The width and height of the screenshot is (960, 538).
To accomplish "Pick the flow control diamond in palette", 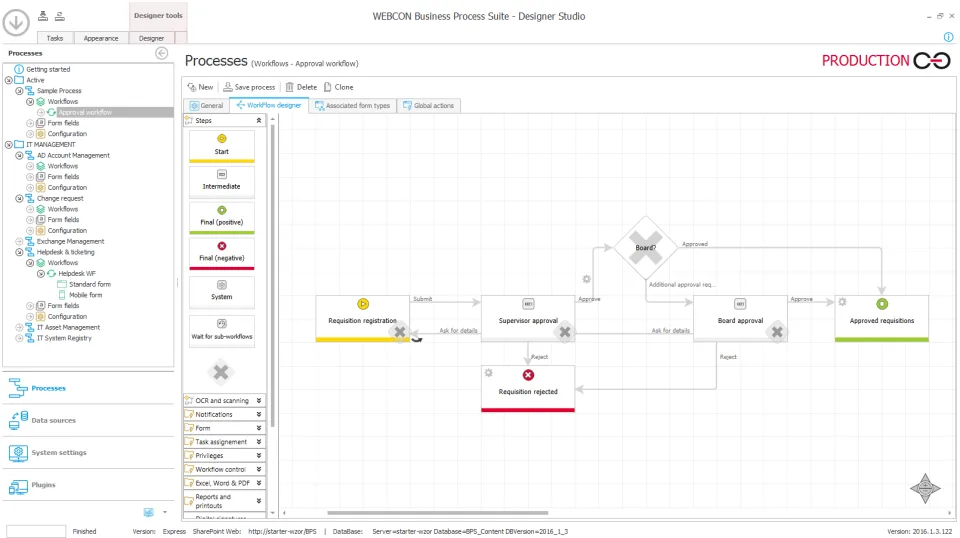I will point(221,372).
